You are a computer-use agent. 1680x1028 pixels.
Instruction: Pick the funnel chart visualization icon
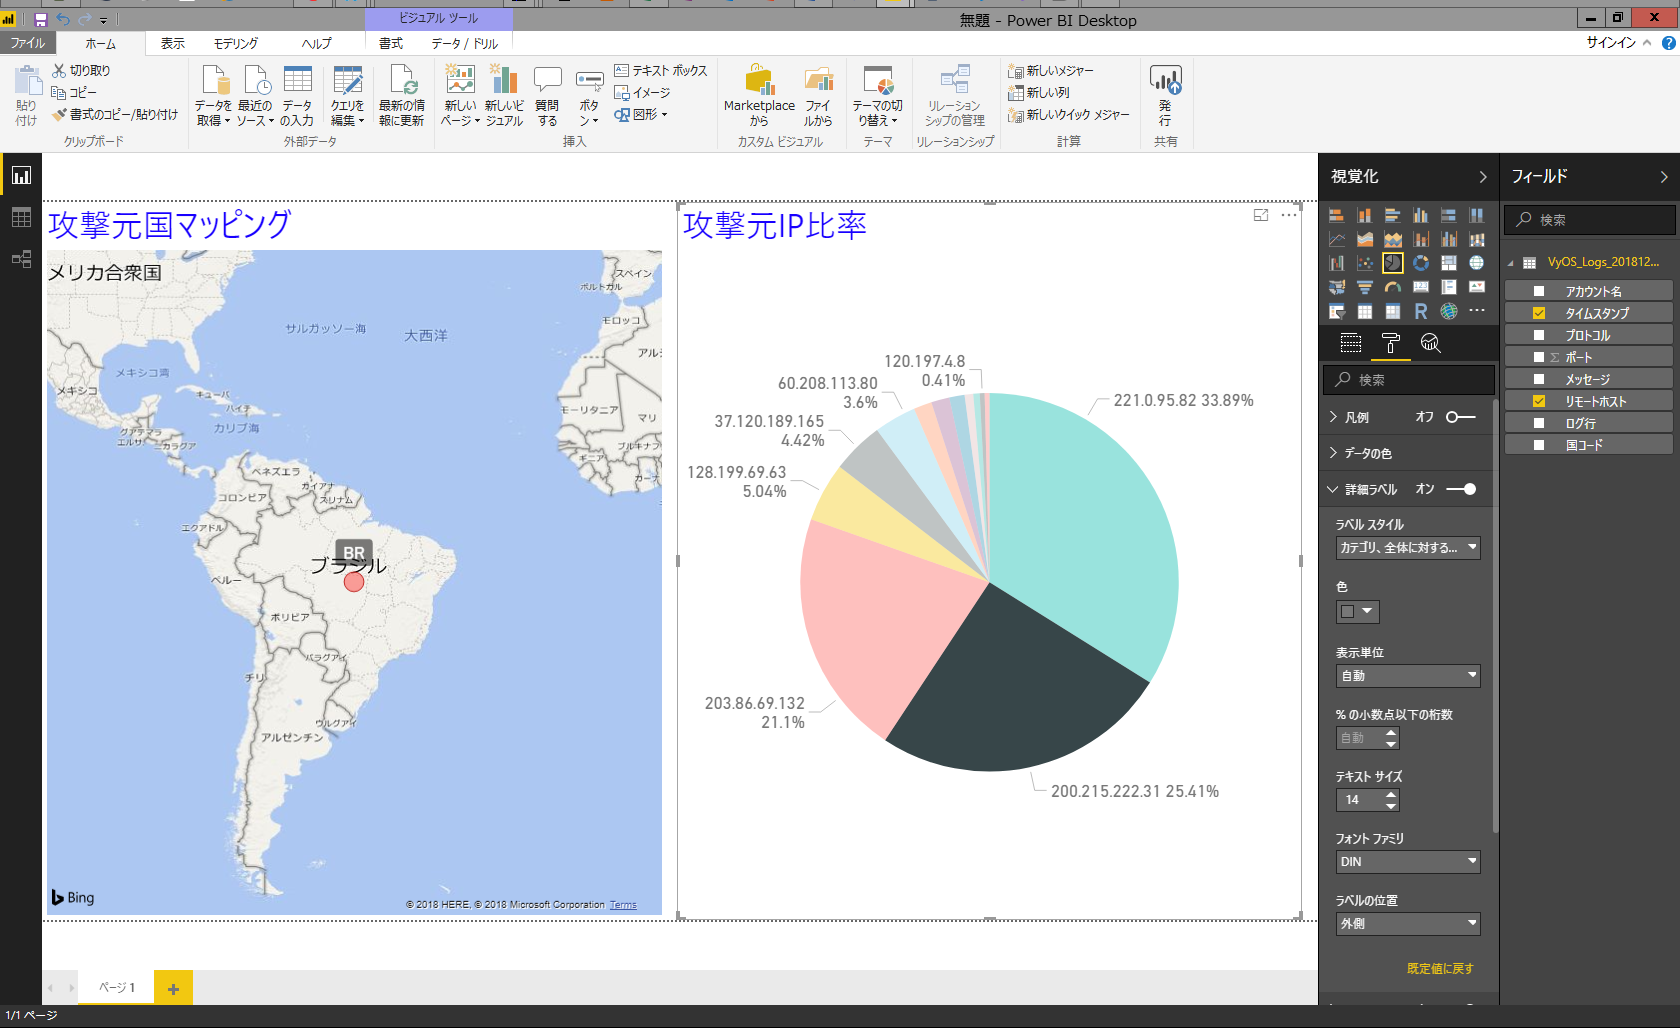coord(1365,287)
